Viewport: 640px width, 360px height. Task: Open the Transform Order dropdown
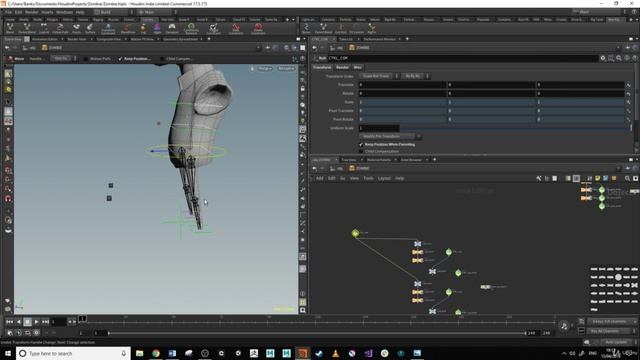(378, 76)
